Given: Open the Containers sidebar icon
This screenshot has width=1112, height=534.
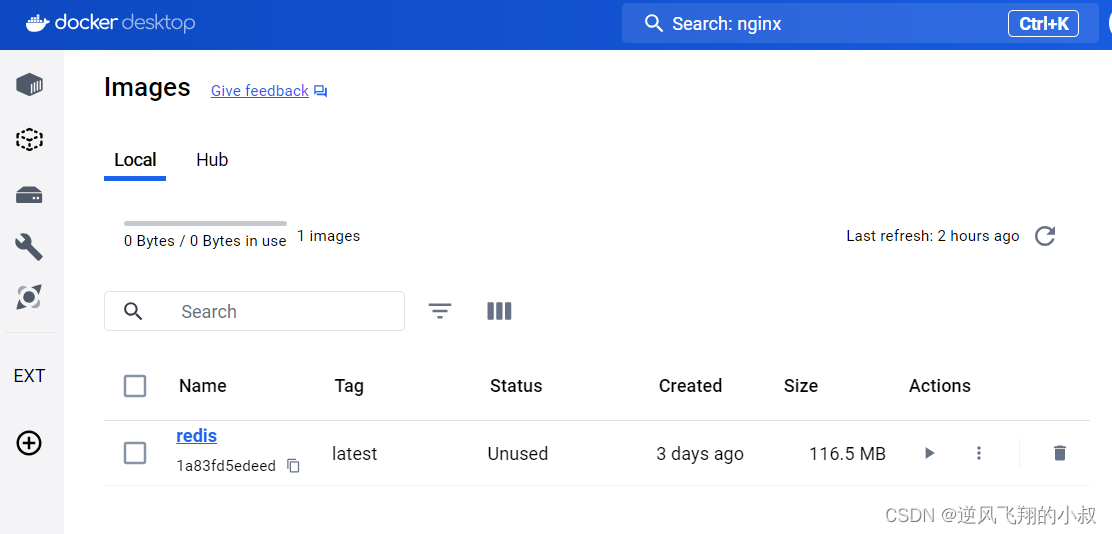Looking at the screenshot, I should click(29, 85).
